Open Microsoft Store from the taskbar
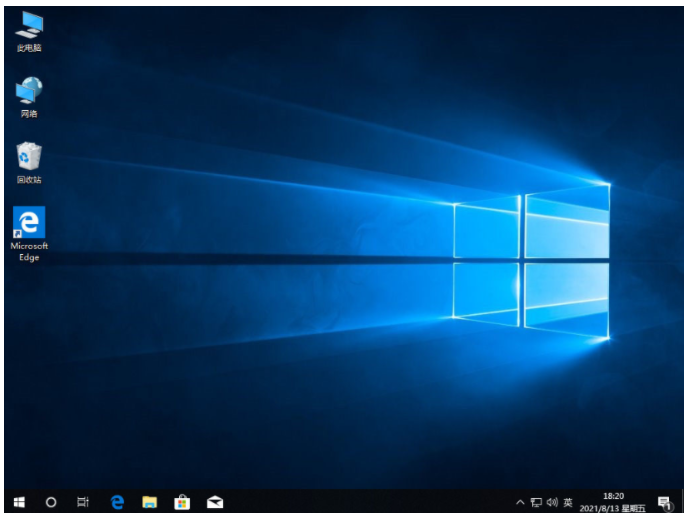Viewport: 685px width, 514px height. click(182, 502)
